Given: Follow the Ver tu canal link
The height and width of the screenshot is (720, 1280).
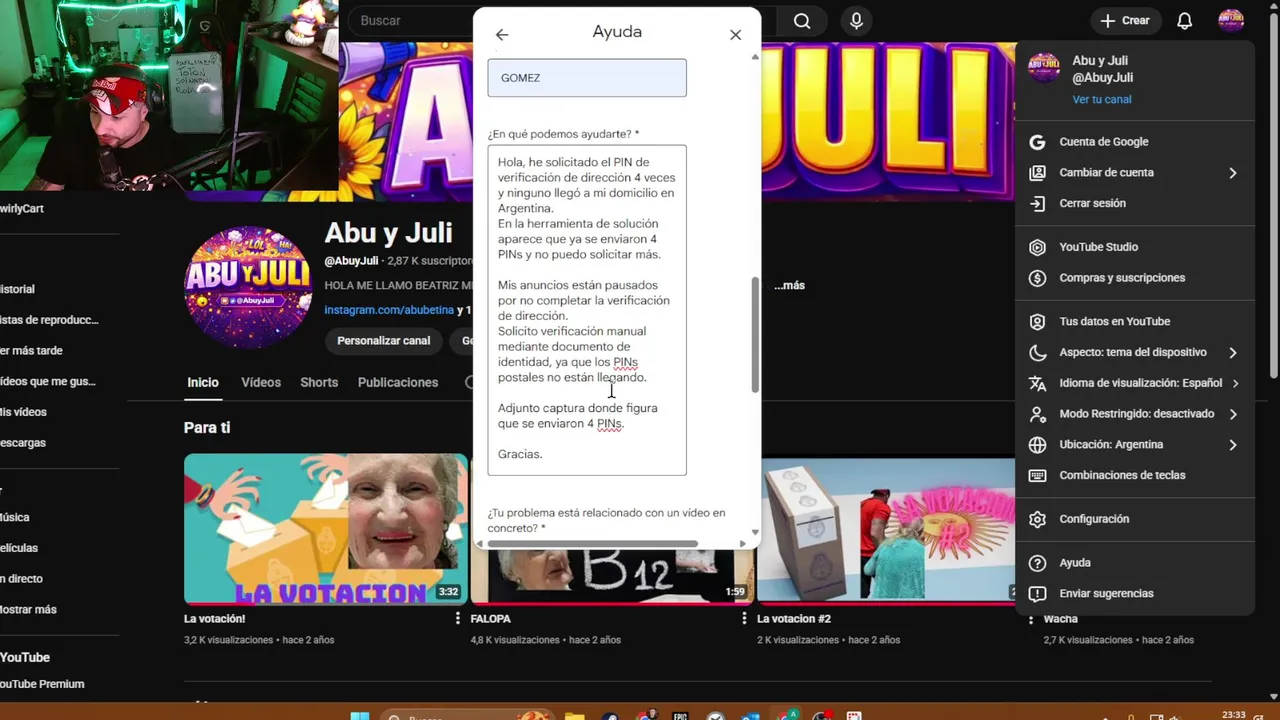Looking at the screenshot, I should (x=1102, y=100).
